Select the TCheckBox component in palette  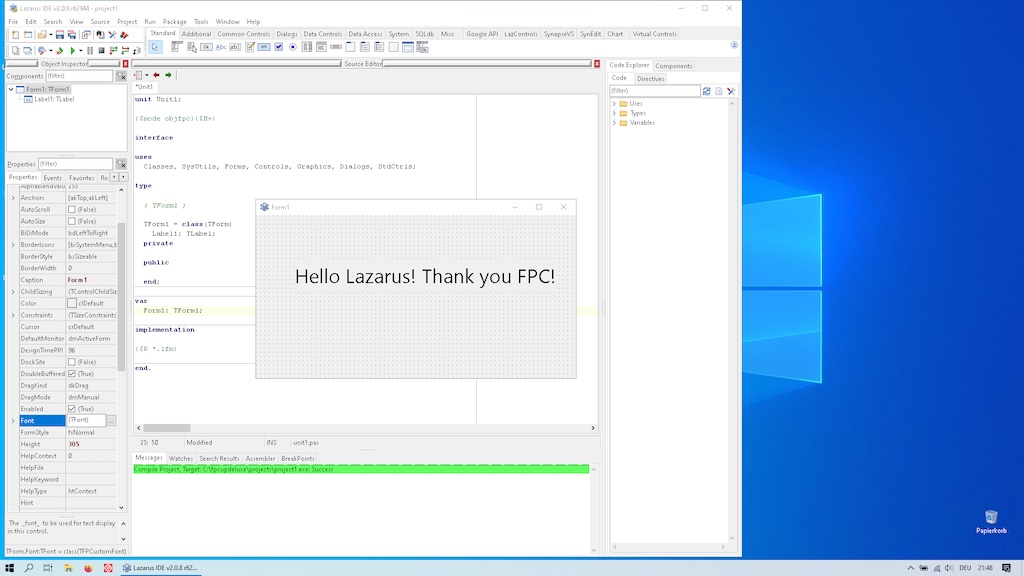point(278,47)
